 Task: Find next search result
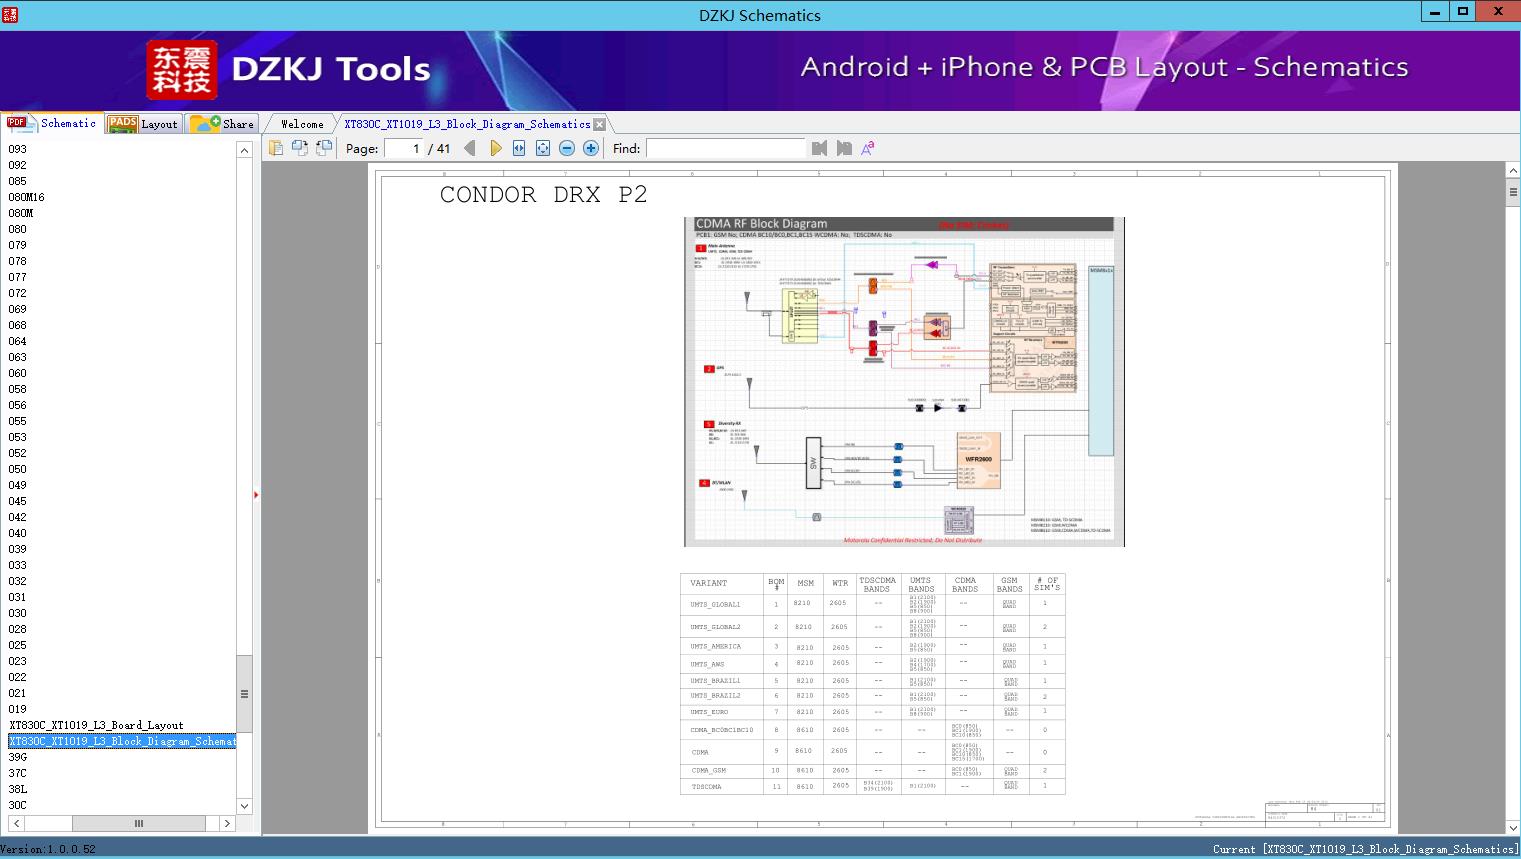844,148
